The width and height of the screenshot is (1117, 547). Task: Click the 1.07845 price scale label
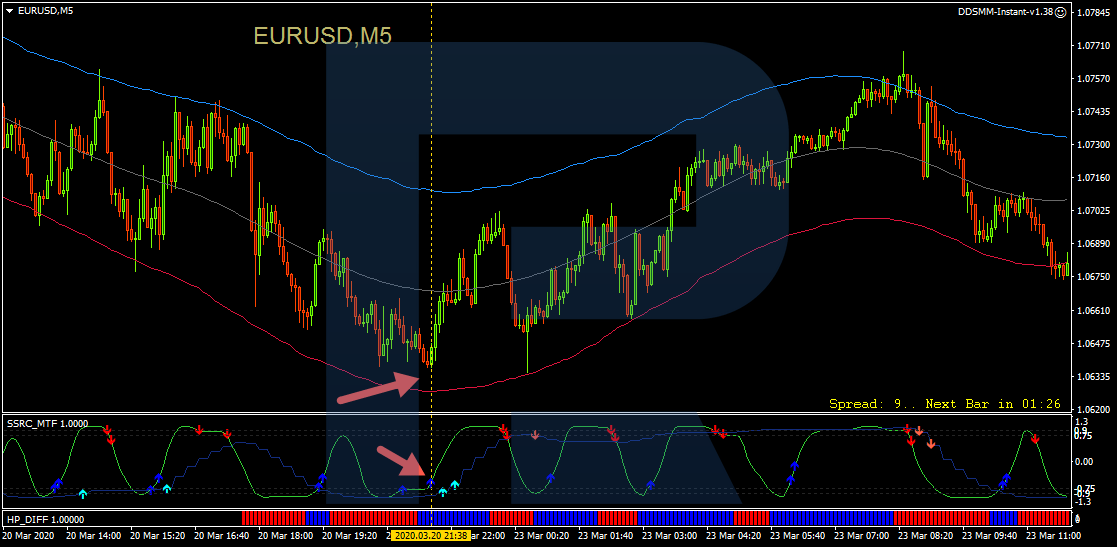(x=1094, y=13)
